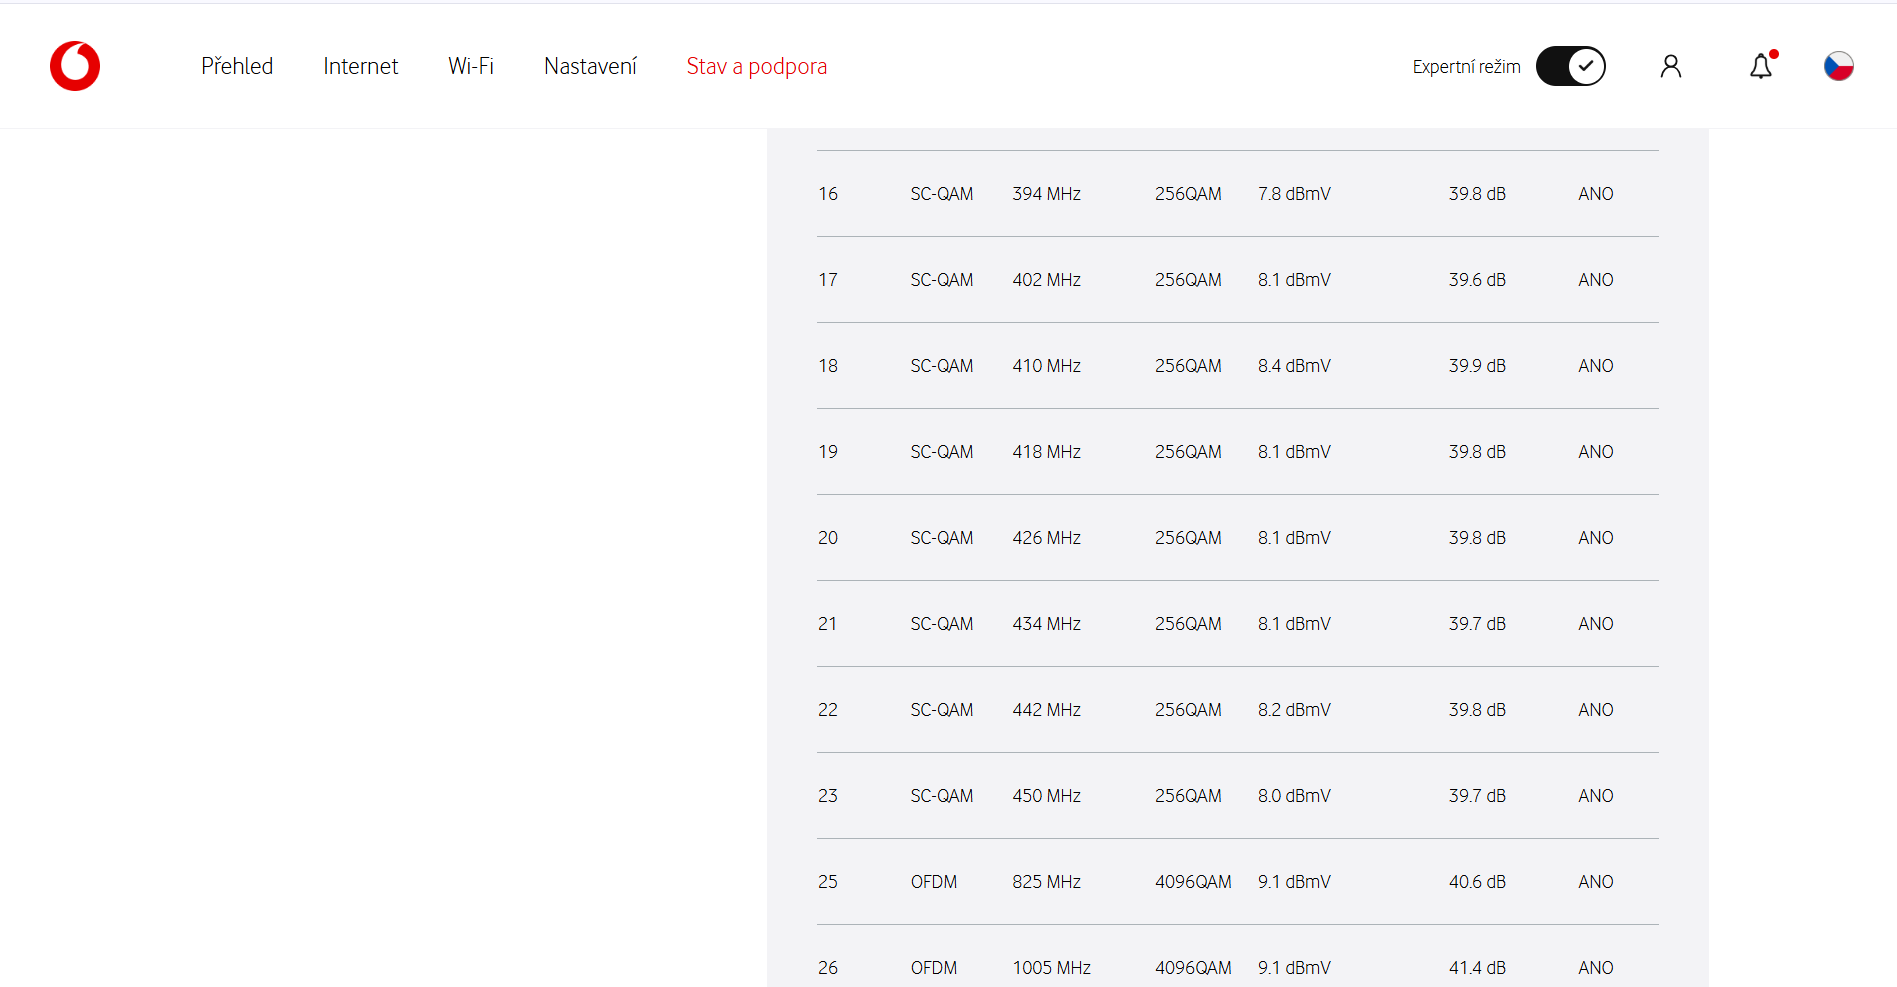1897x987 pixels.
Task: Click the Vodafone logo icon
Action: pos(75,66)
